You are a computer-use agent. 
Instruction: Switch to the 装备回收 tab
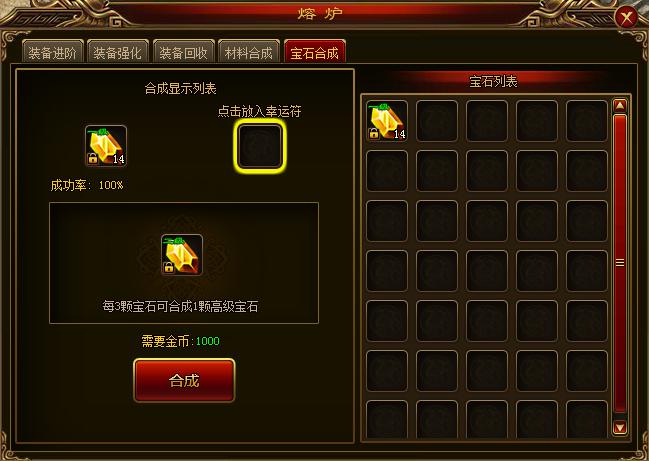pos(183,52)
